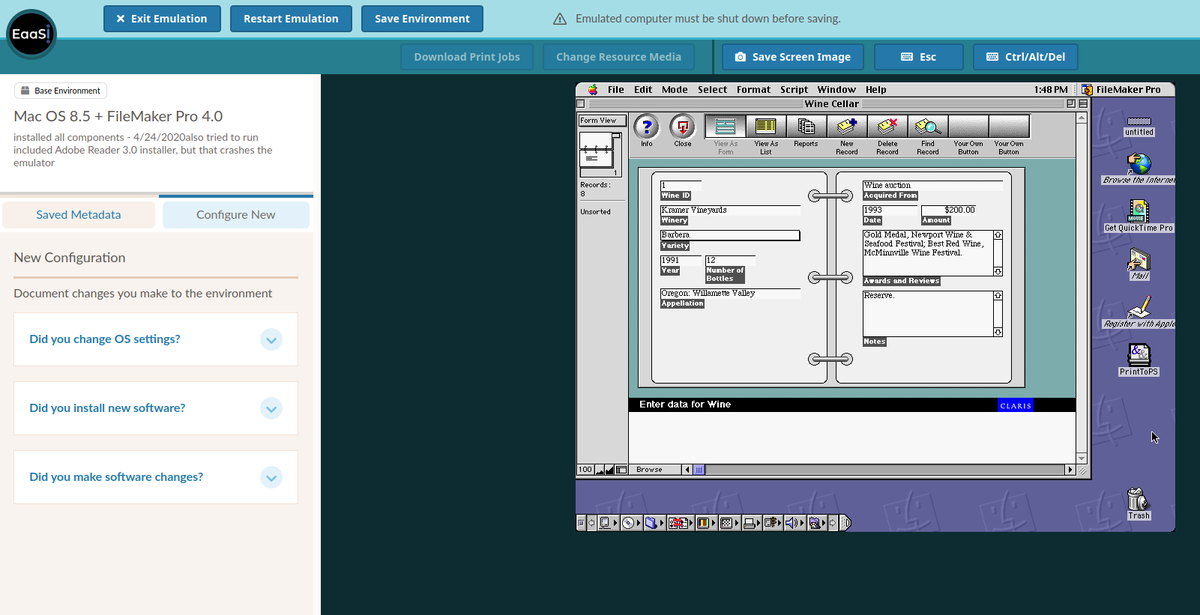
Task: Open the Reports icon
Action: pos(806,126)
